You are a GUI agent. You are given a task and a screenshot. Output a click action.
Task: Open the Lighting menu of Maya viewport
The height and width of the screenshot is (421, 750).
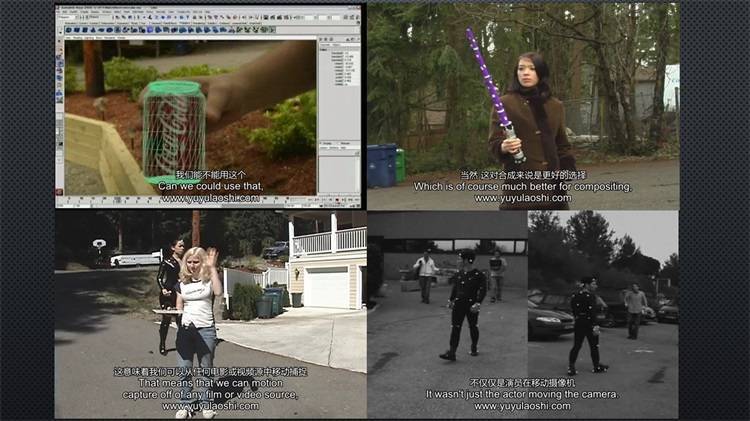tap(89, 38)
